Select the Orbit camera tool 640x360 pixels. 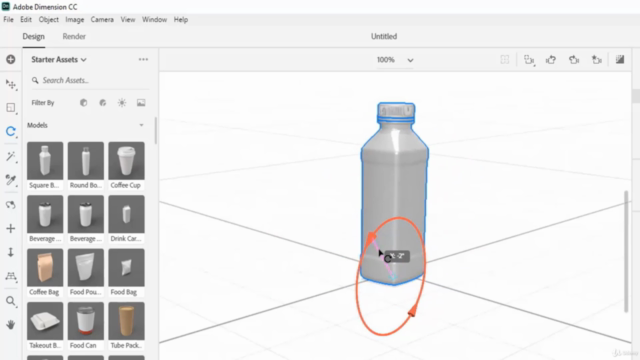[11, 204]
